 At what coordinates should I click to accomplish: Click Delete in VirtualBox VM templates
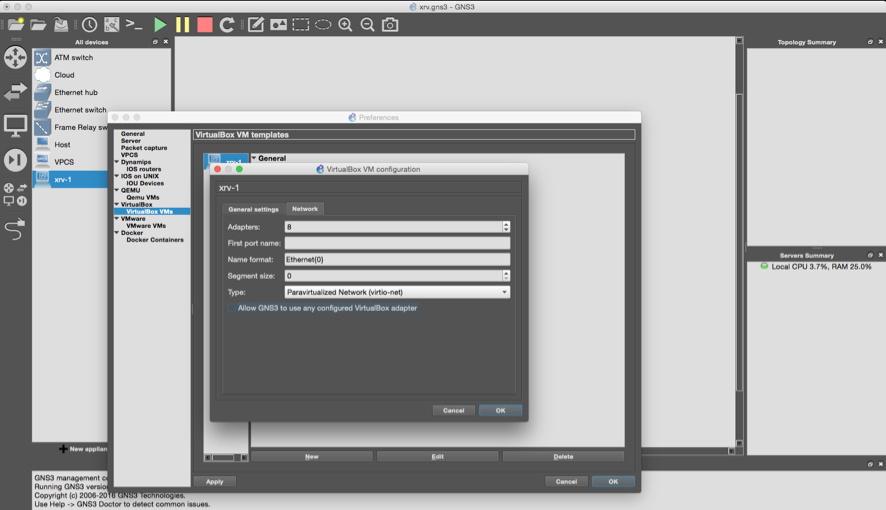563,456
